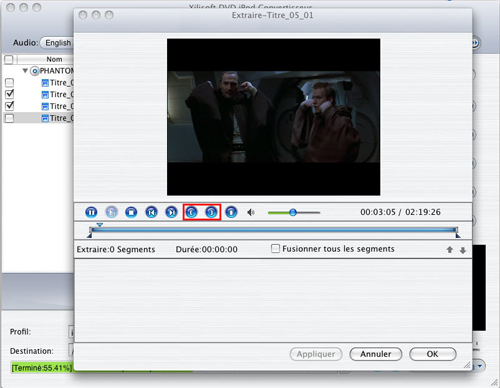
Task: Click the Extraire-Titre_05_01 dialog title bar
Action: tap(273, 15)
